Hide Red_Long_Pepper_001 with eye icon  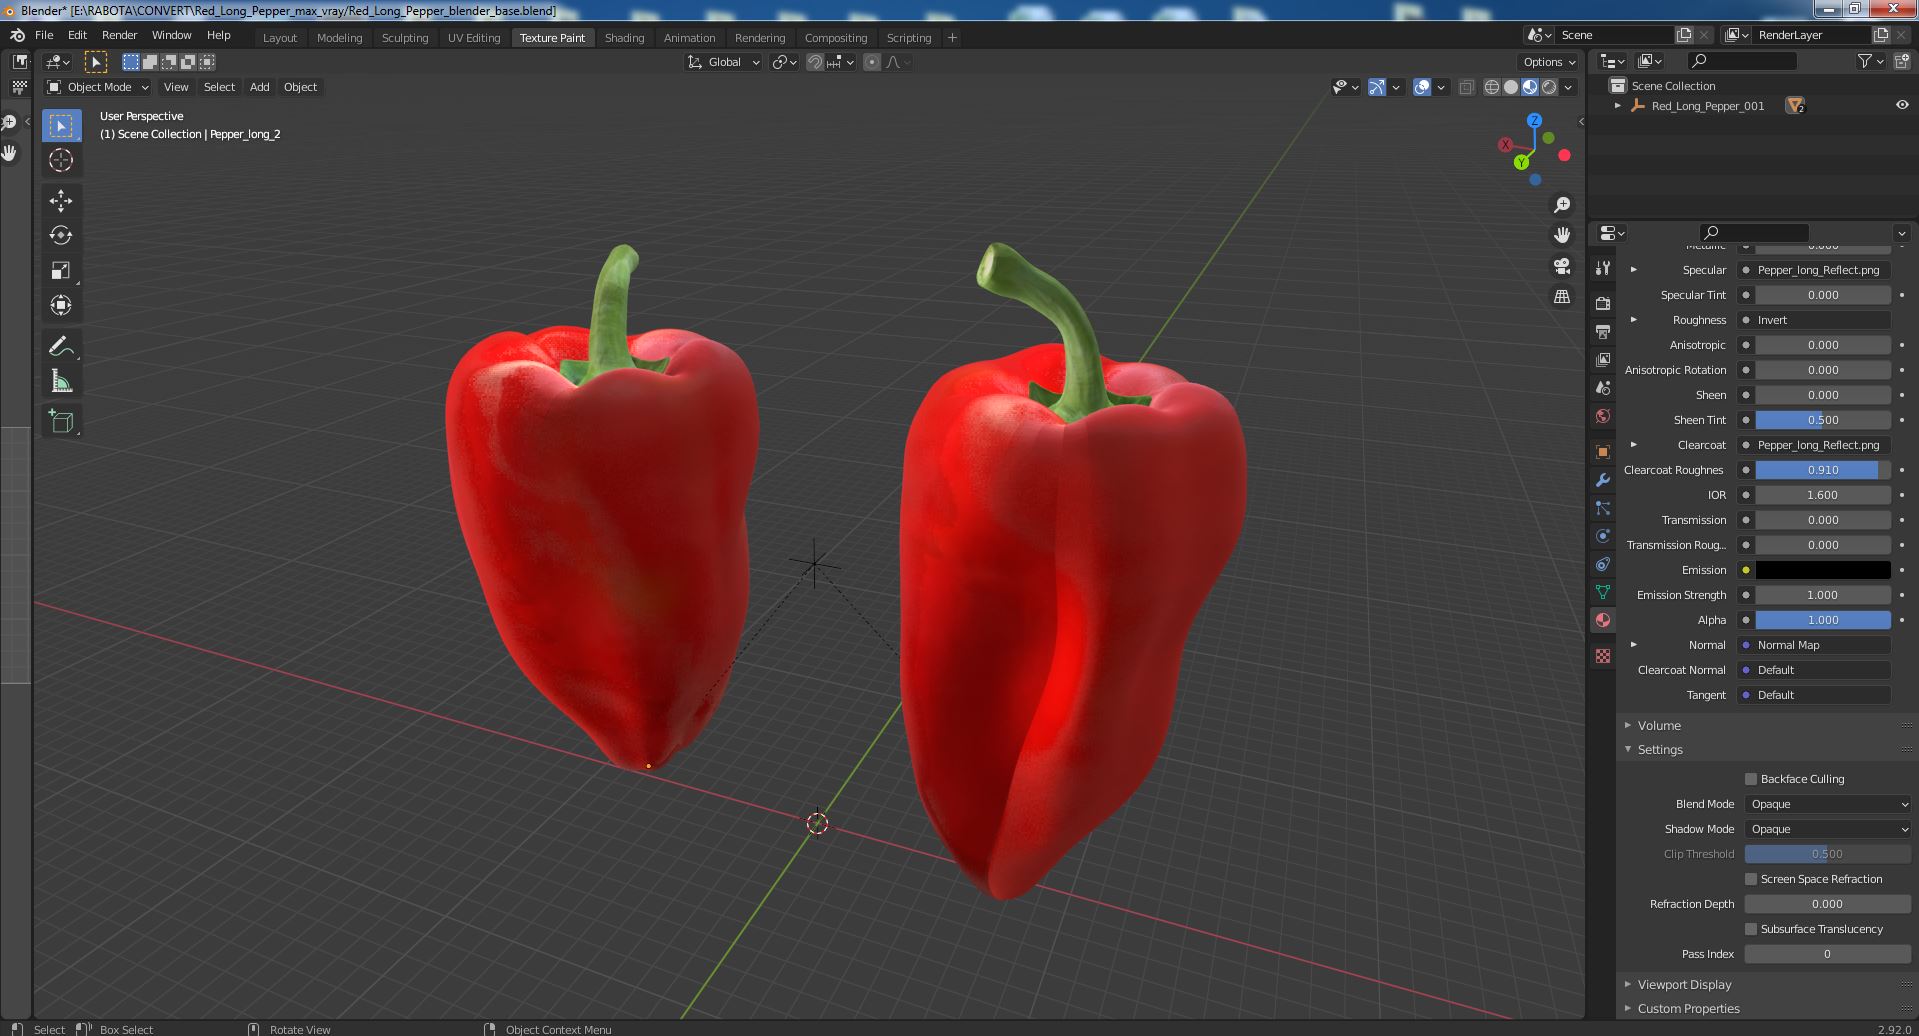pyautogui.click(x=1901, y=105)
